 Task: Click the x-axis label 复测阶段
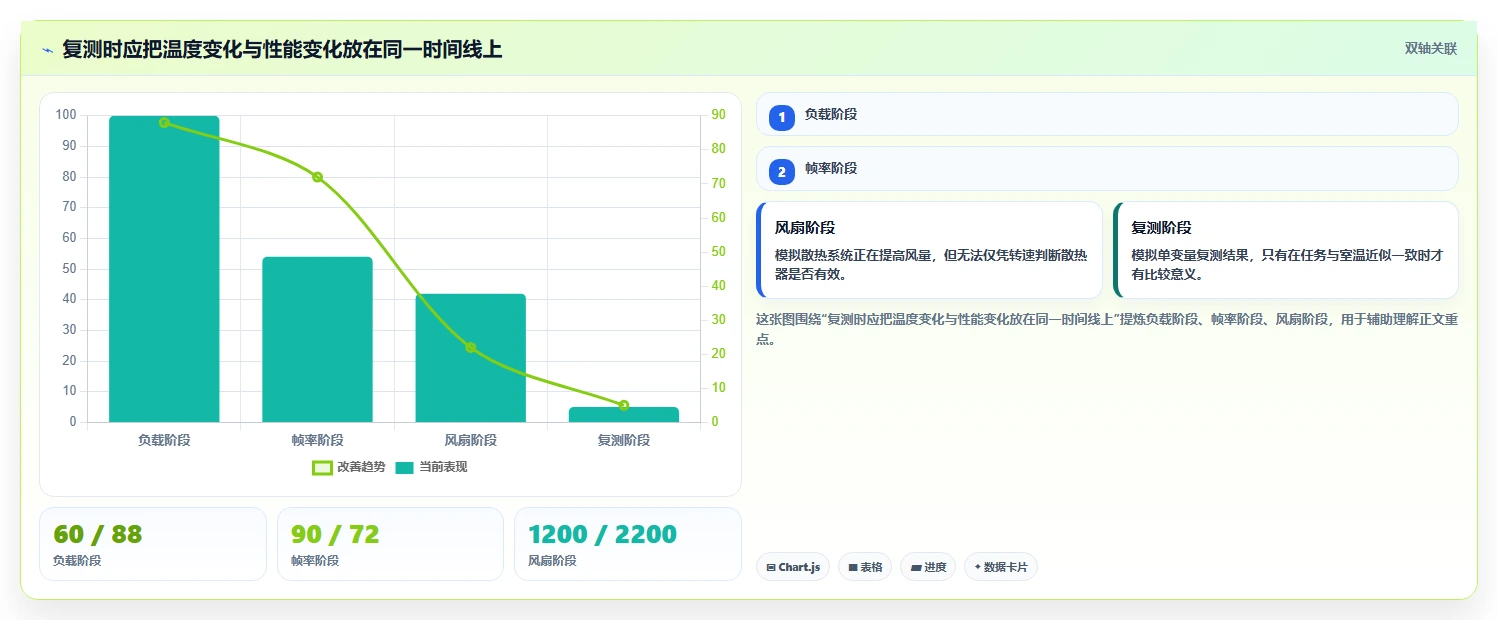(623, 440)
